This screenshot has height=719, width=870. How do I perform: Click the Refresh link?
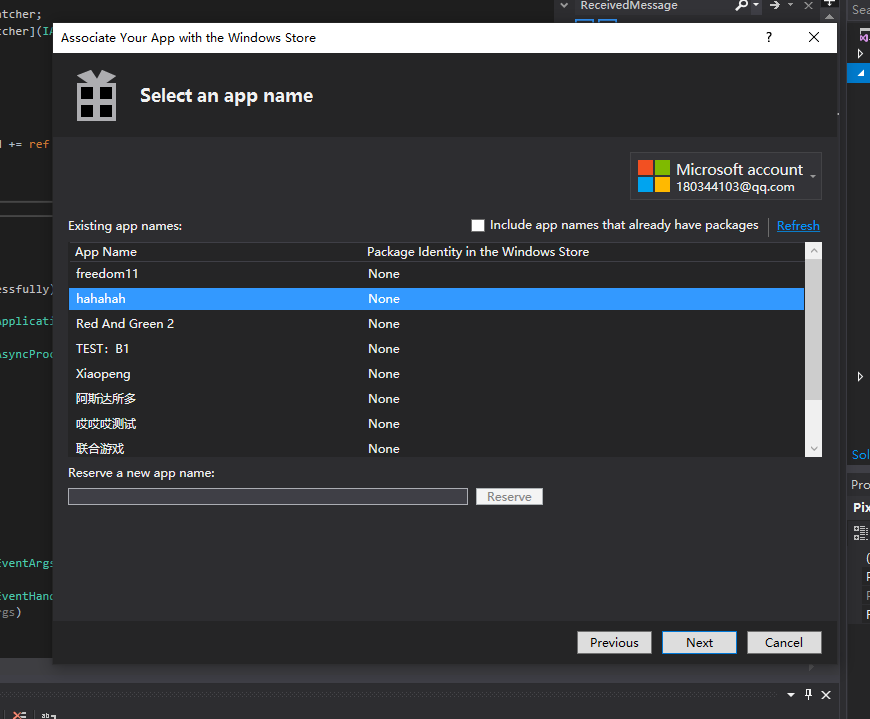[x=798, y=226]
